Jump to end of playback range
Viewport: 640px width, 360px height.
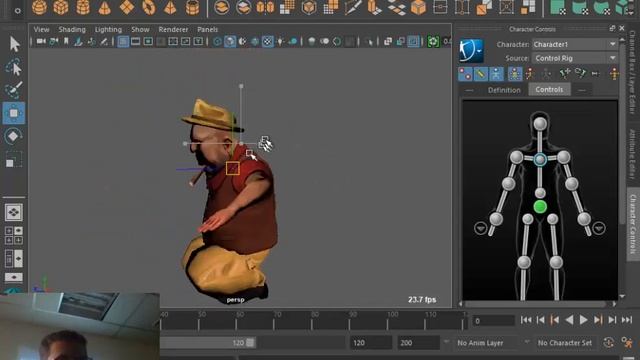[x=627, y=320]
